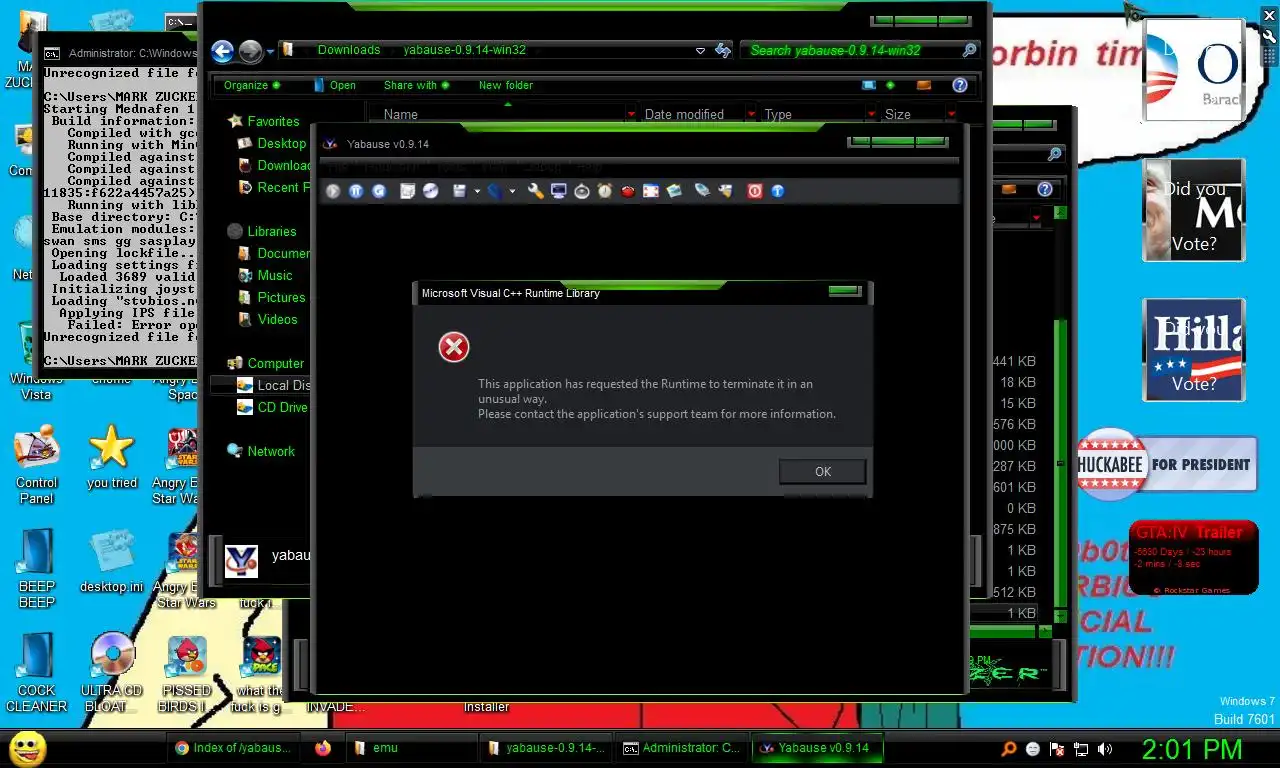Viewport: 1280px width, 768px height.
Task: Click the smiley Start button
Action: (27, 748)
